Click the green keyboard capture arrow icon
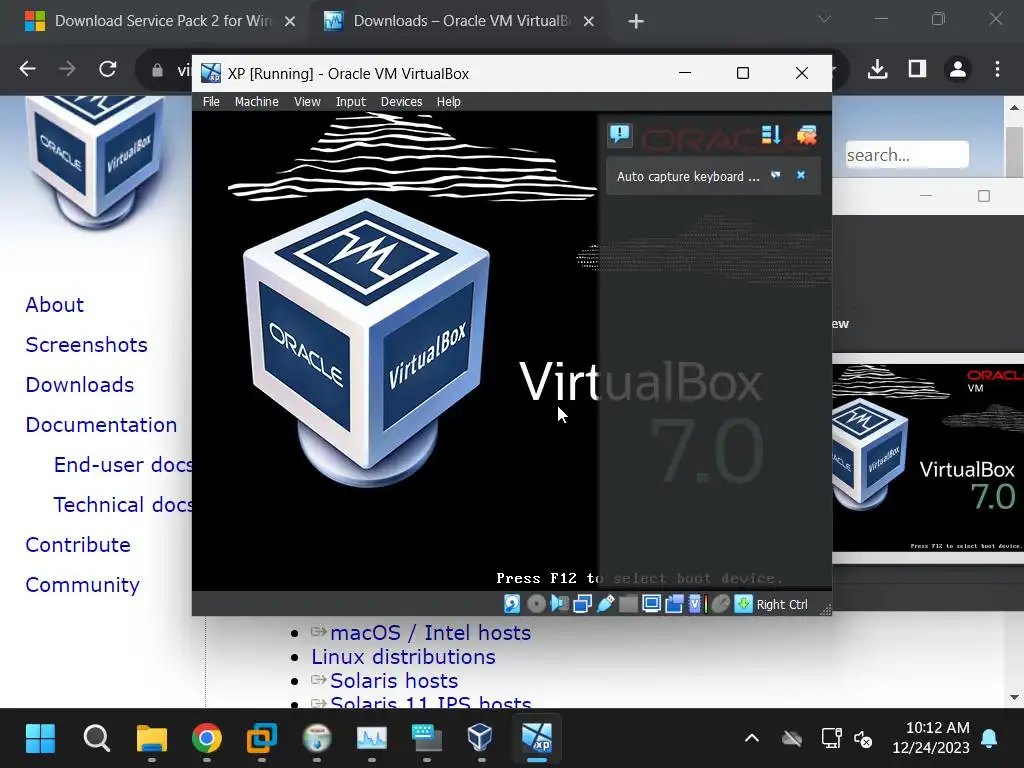 click(743, 604)
